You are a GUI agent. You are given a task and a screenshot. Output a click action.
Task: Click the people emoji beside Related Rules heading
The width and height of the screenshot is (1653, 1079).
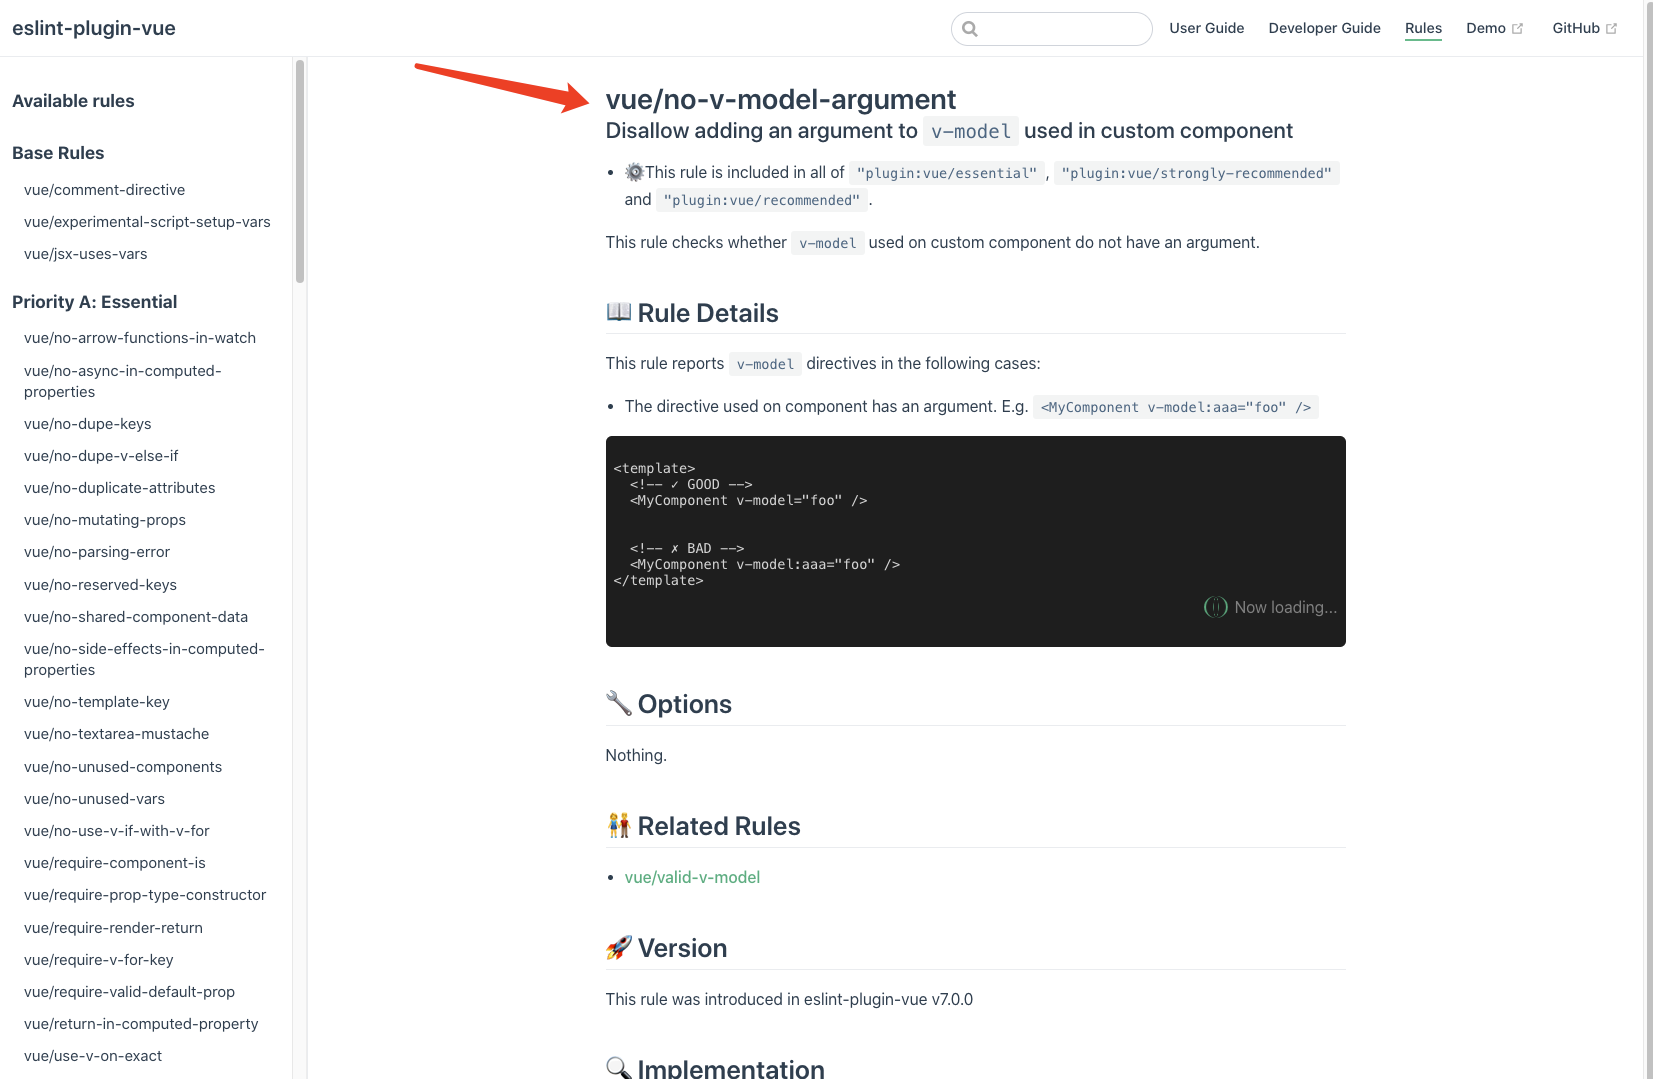pos(618,825)
